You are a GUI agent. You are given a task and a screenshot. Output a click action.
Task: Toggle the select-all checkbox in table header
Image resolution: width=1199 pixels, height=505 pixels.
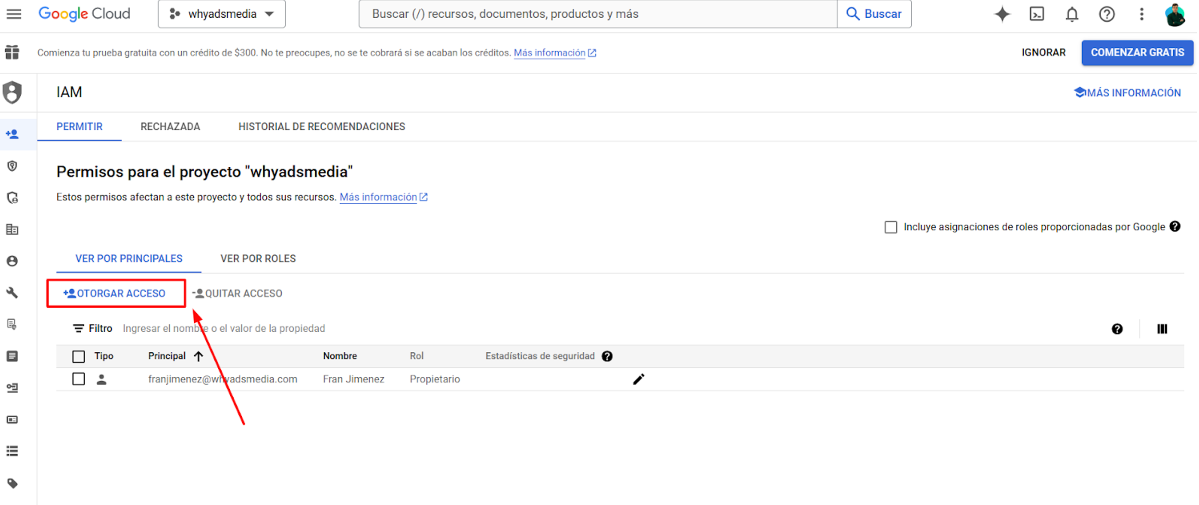coord(79,356)
